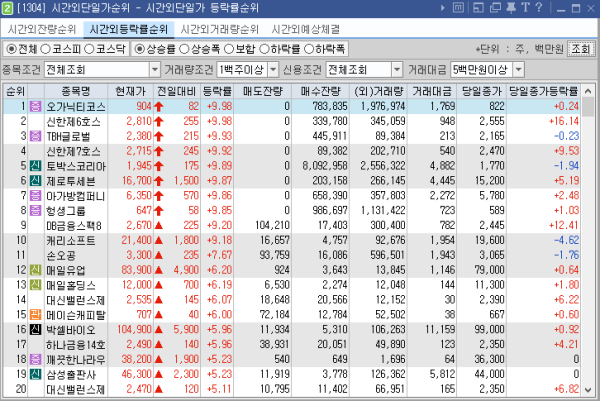Click the table scrollbar down arrow
The image size is (600, 401).
click(x=588, y=390)
